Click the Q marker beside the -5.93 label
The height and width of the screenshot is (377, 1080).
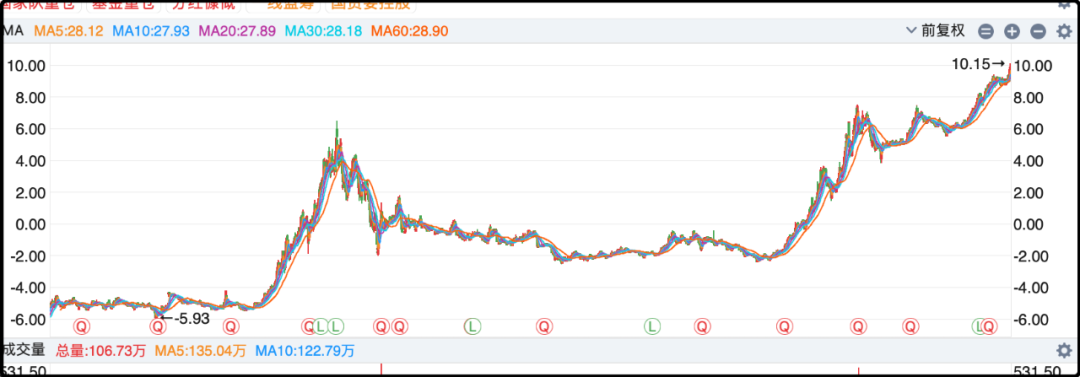point(158,325)
